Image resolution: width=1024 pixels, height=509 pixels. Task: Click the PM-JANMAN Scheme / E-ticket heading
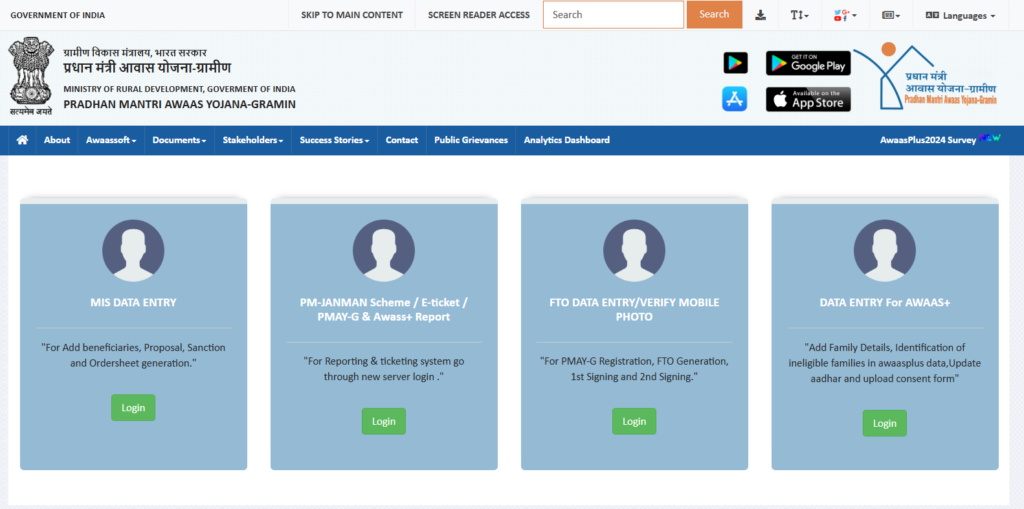click(x=384, y=310)
